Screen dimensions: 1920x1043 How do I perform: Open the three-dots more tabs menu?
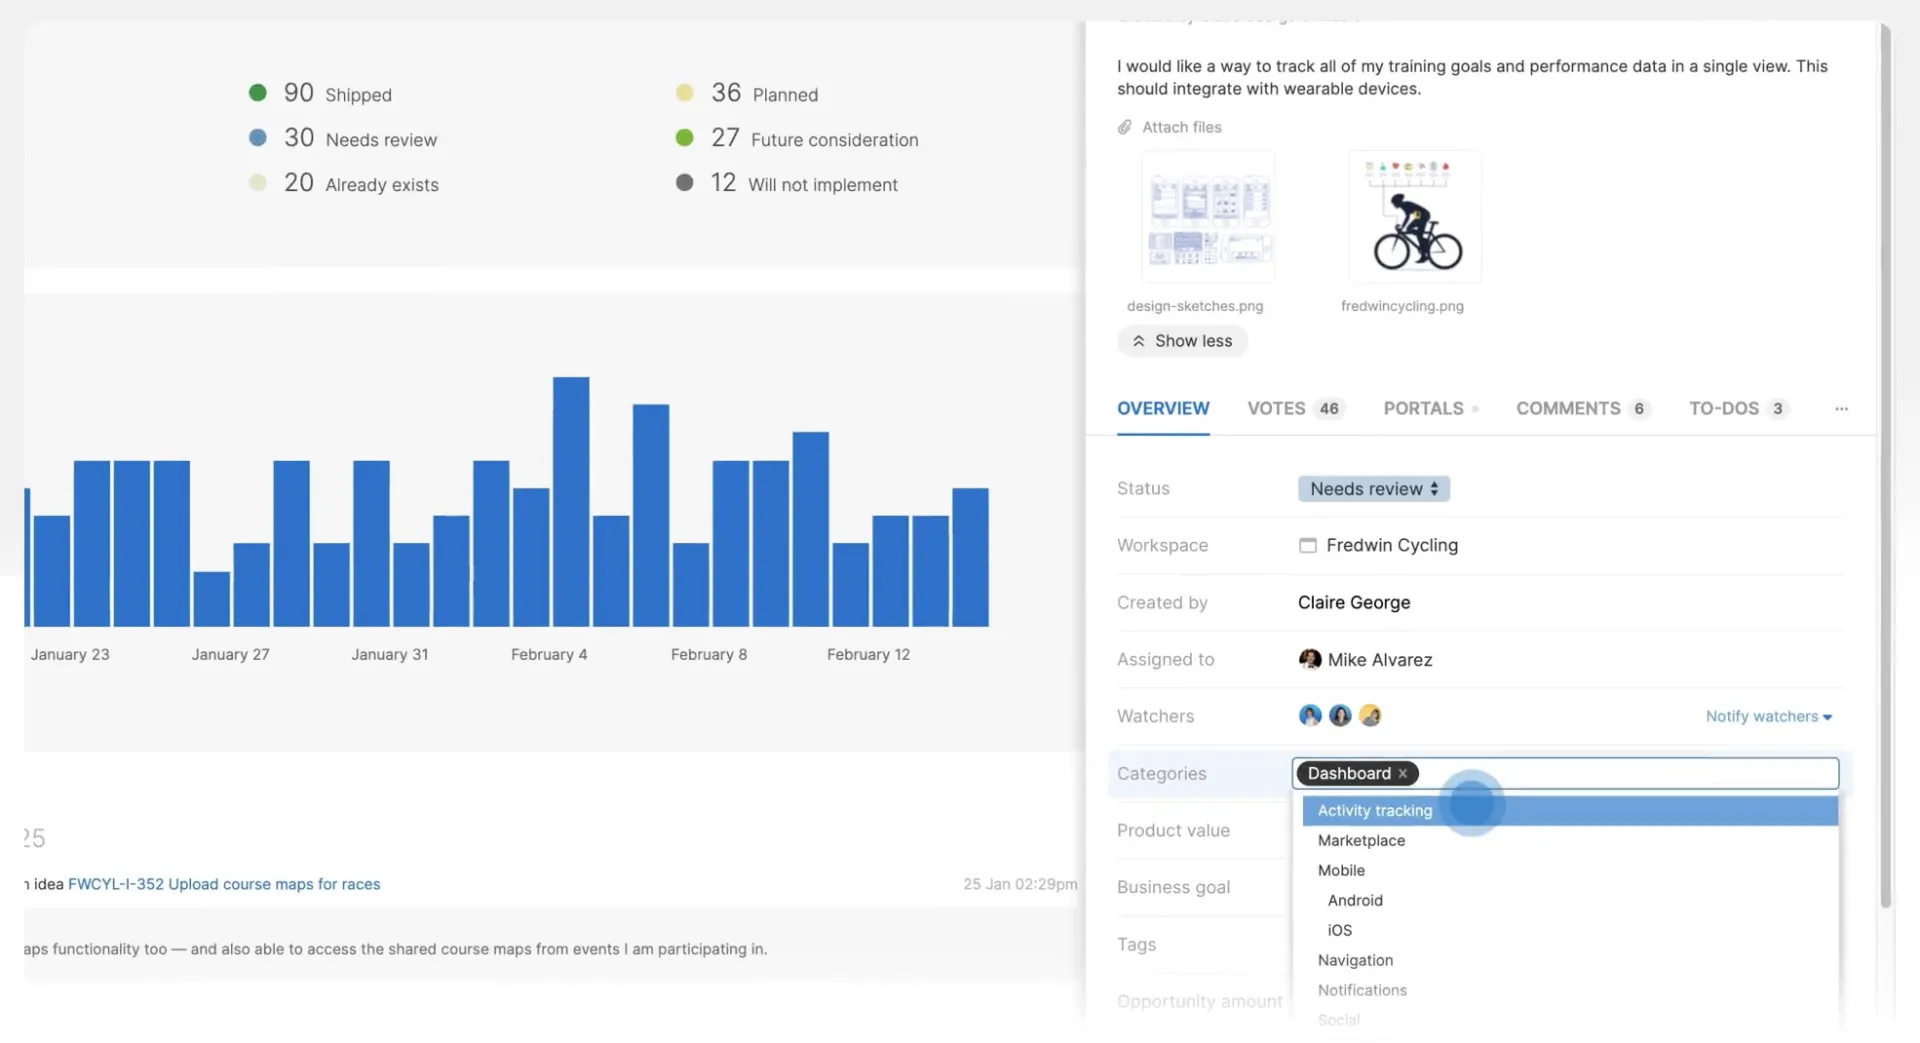click(1841, 408)
